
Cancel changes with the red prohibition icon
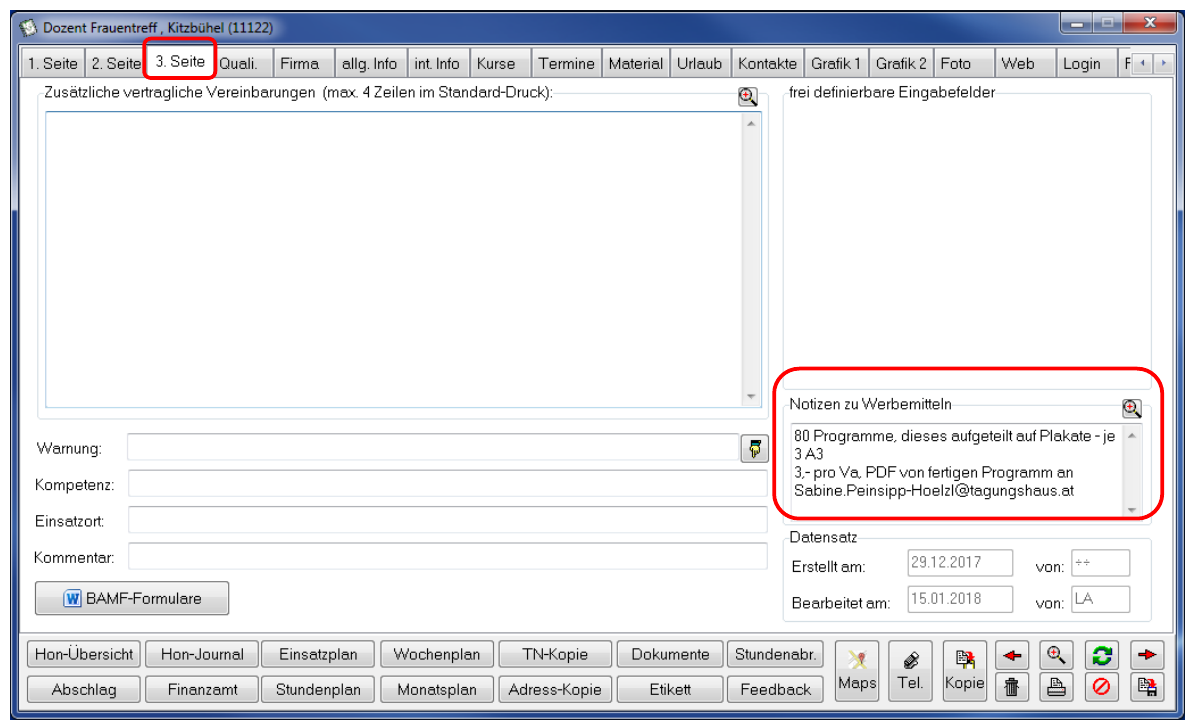click(x=1101, y=687)
